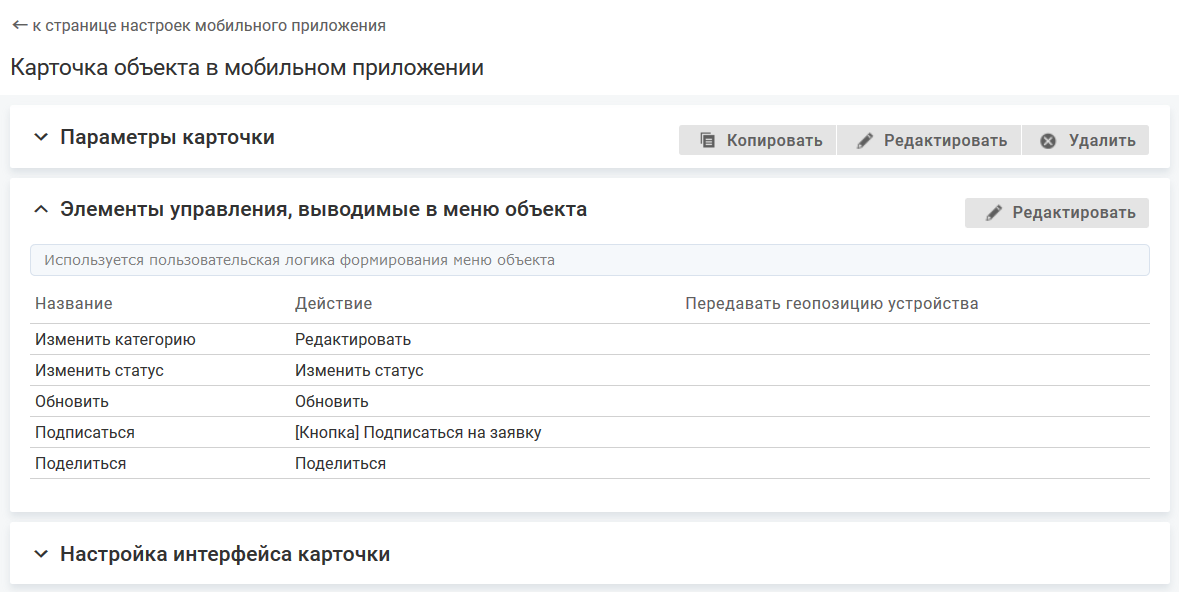Select the Изменить статус name cell
Viewport: 1179px width, 592px height.
point(99,370)
